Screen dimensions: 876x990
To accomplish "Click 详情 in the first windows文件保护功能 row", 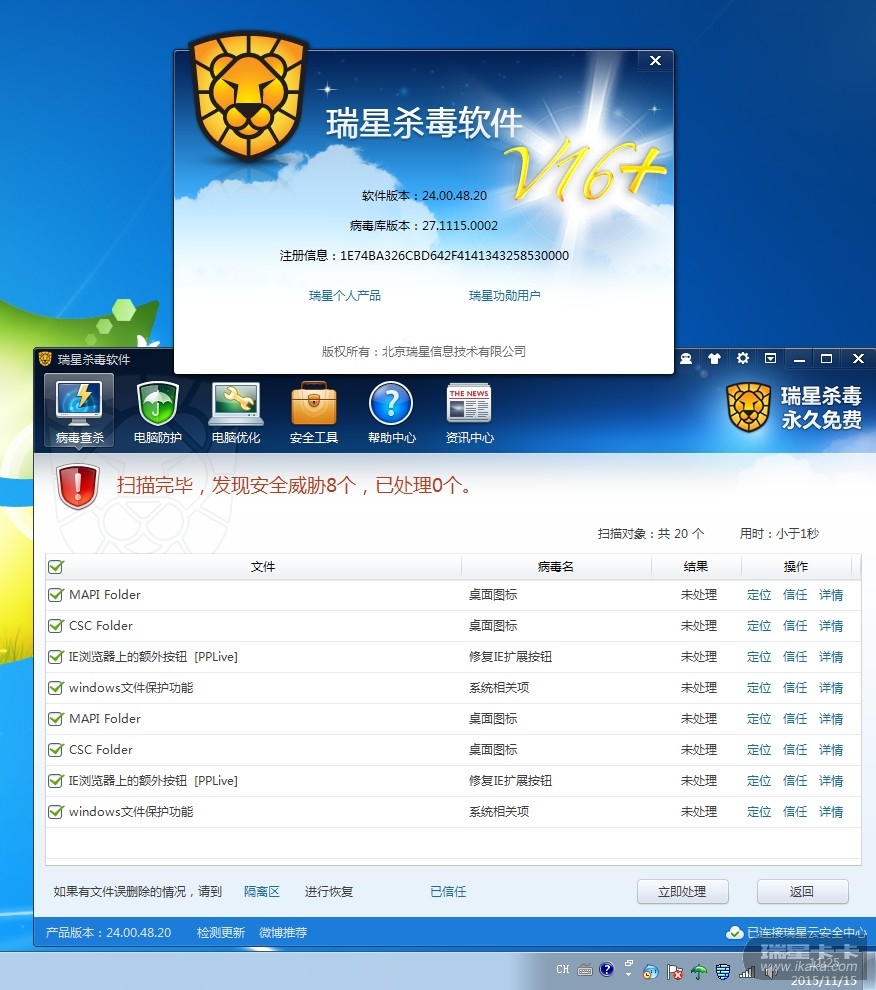I will click(831, 688).
